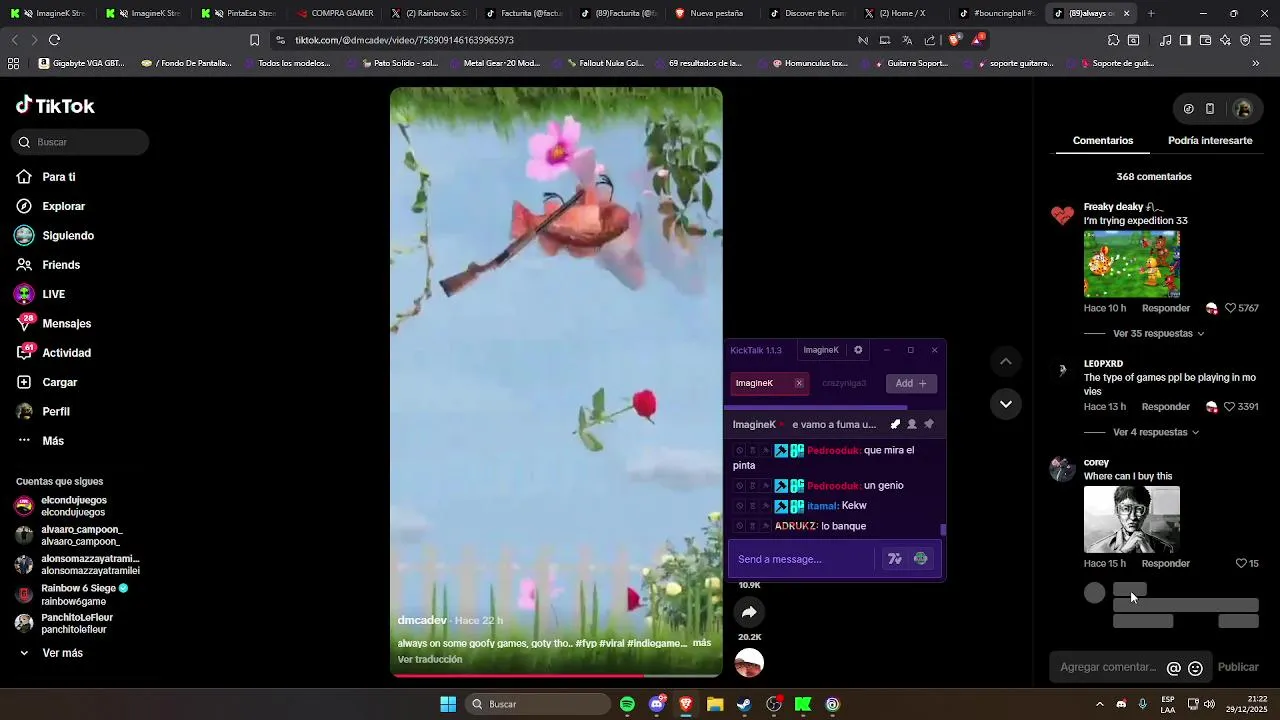Expand Ver 4 respuestas replies

point(1155,433)
